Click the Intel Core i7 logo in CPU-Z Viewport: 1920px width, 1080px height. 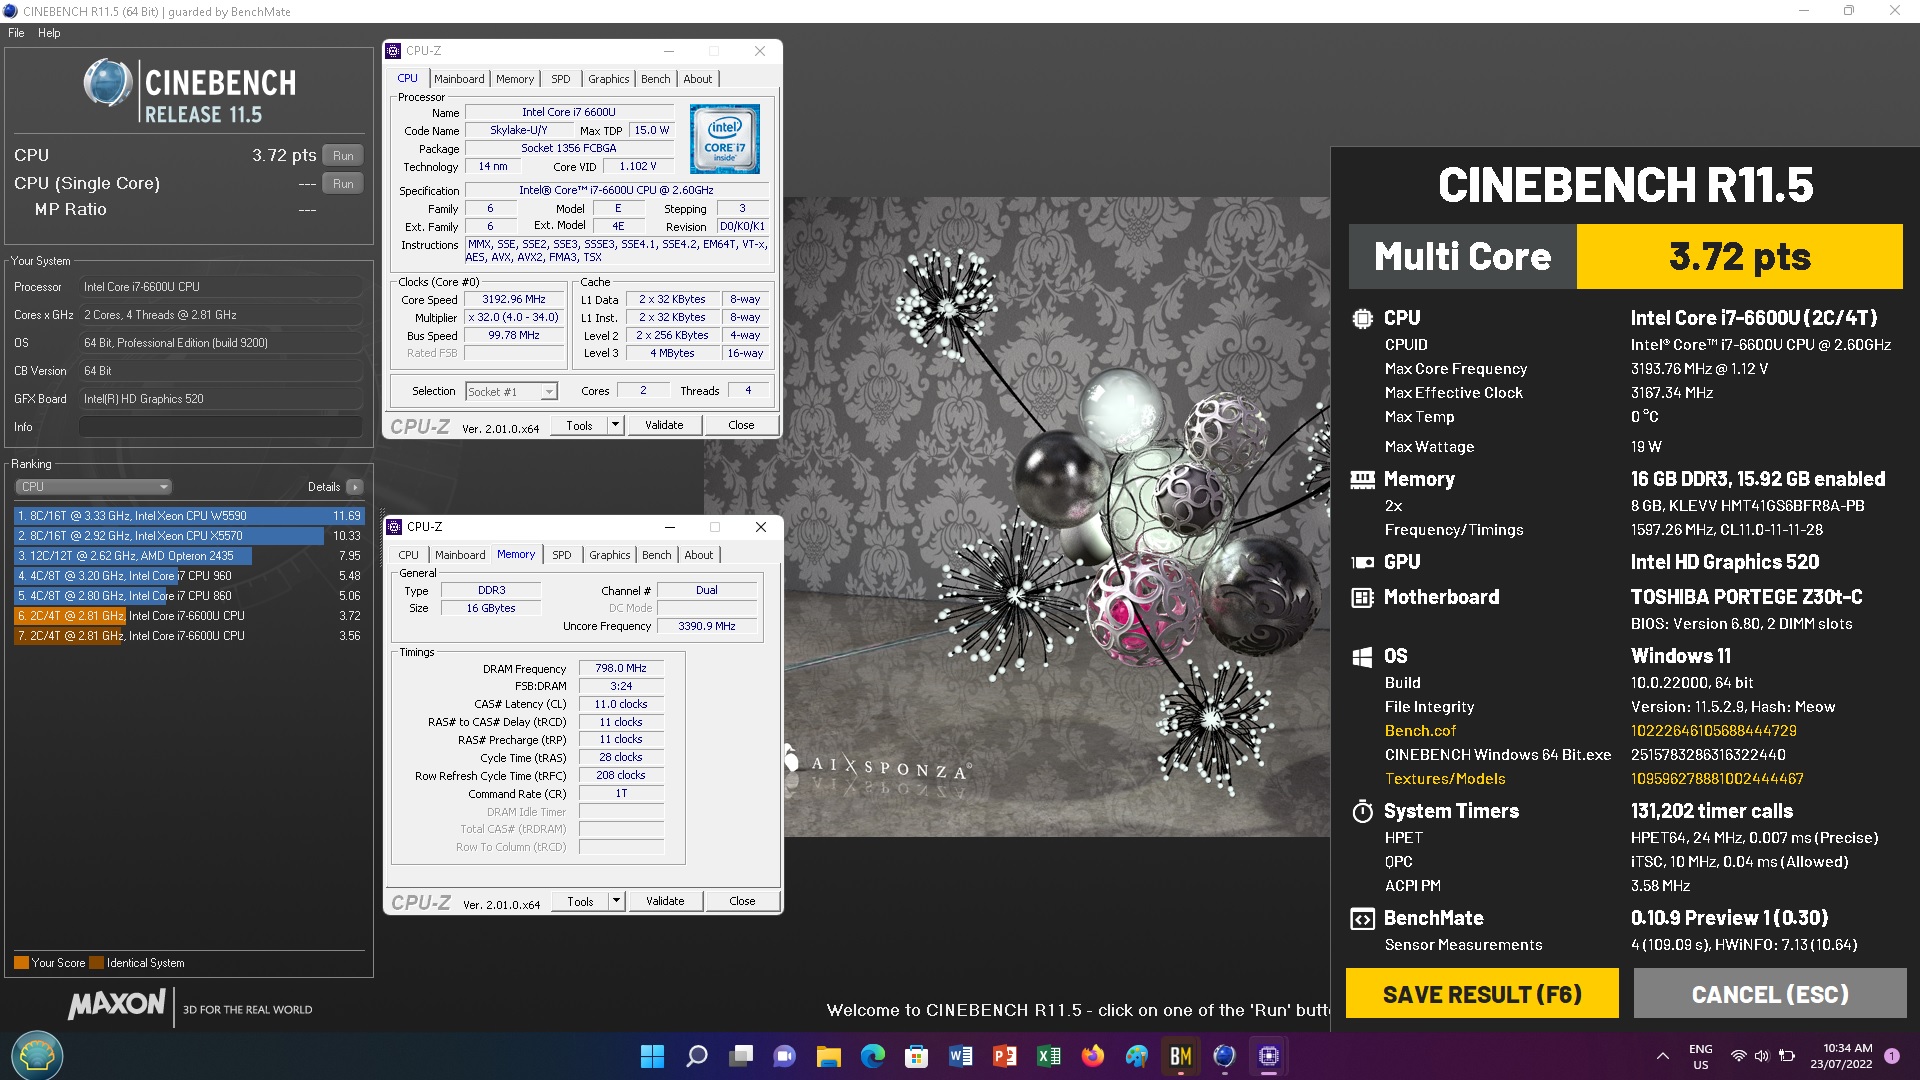pos(725,139)
